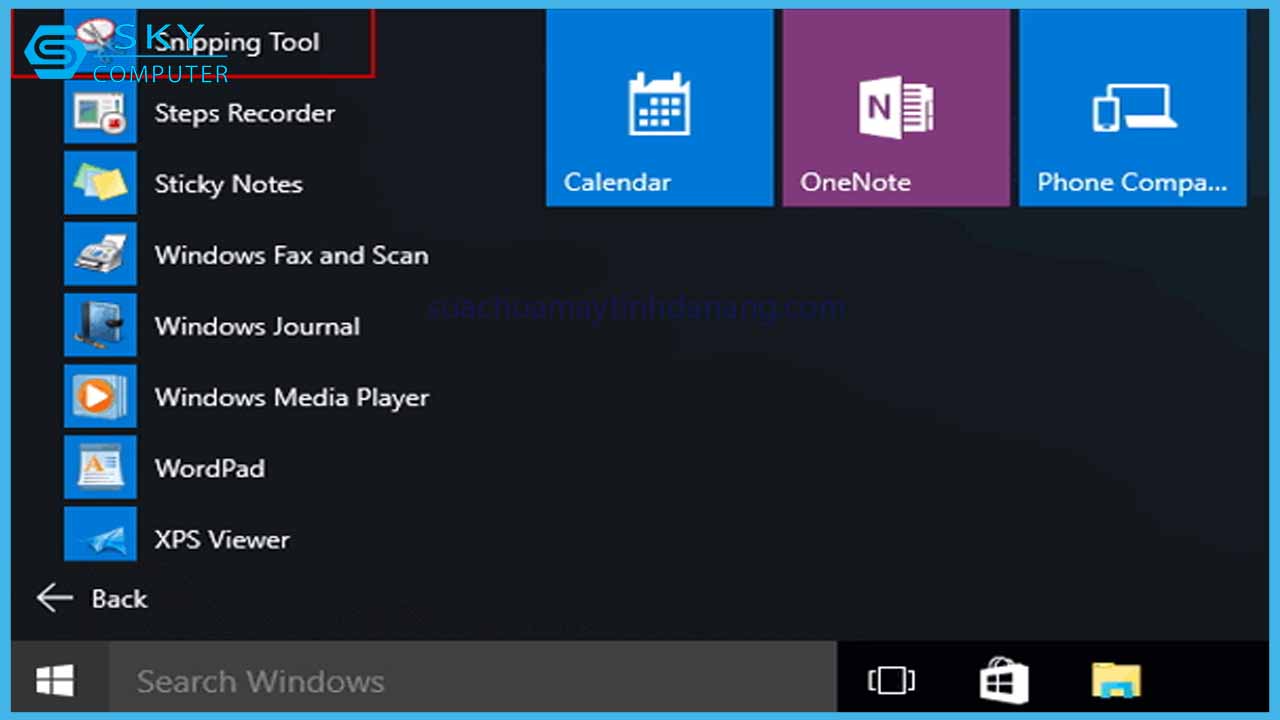The image size is (1280, 720).
Task: Open the Phone Companion tile
Action: click(x=1132, y=108)
